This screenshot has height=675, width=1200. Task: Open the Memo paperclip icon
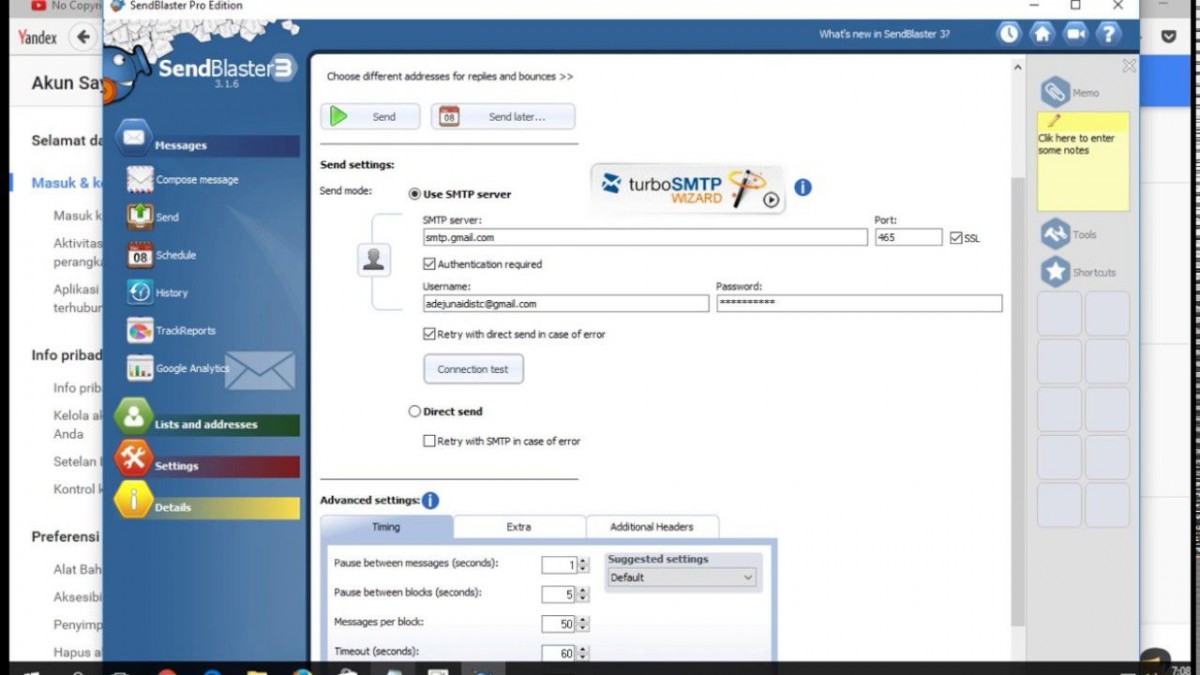1055,92
